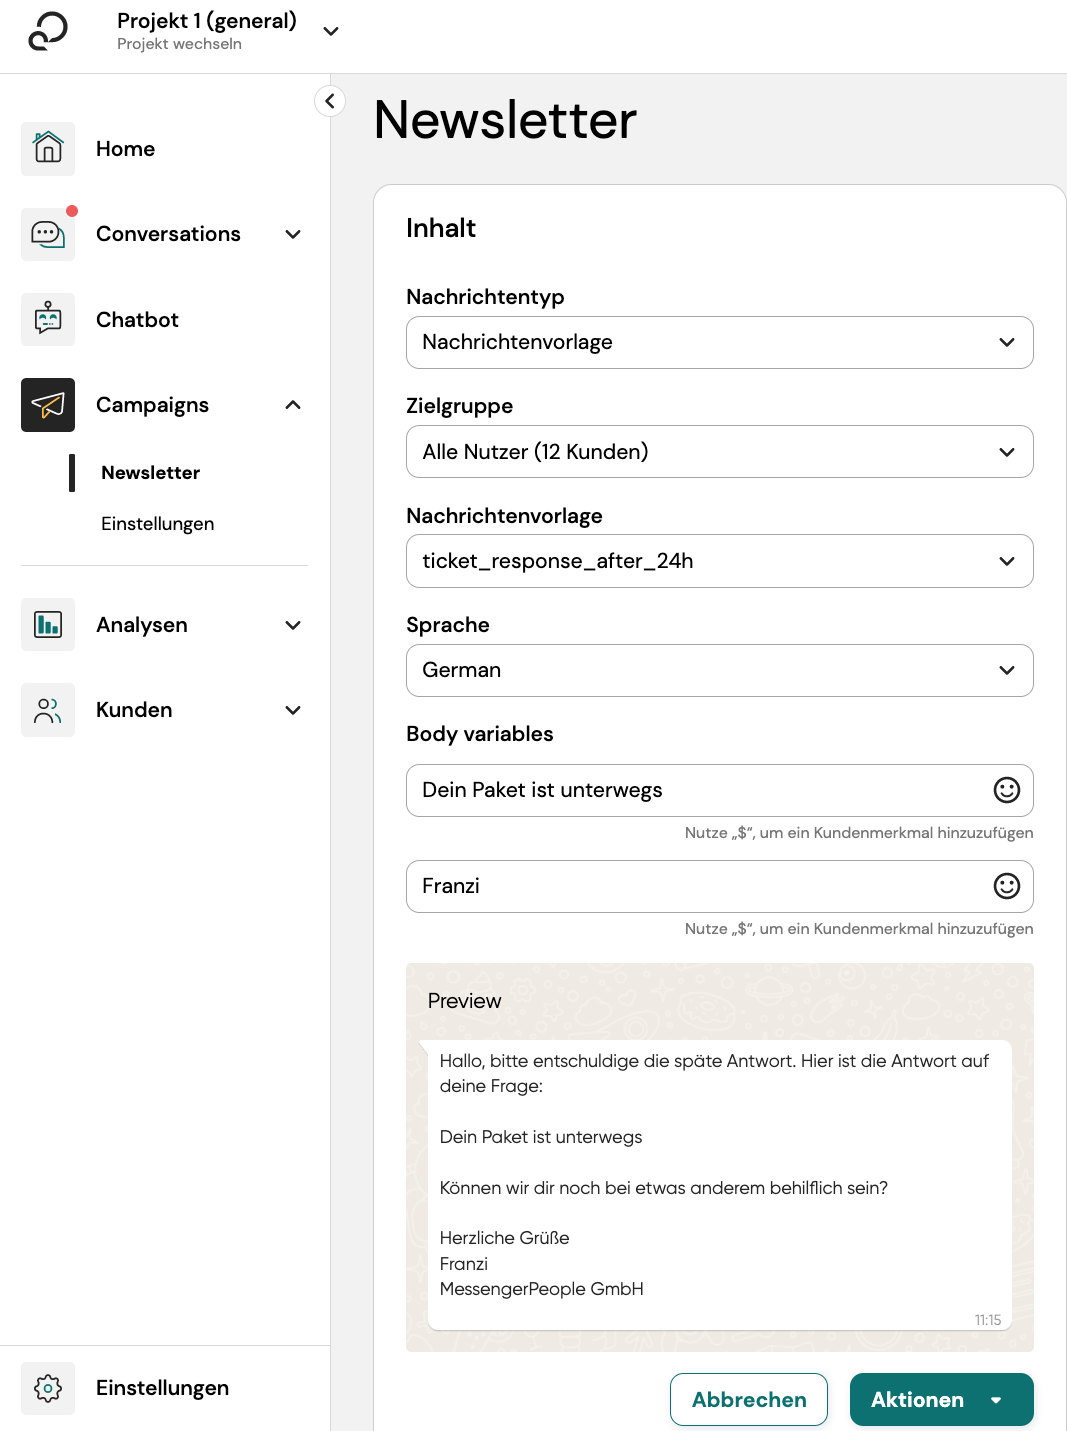Image resolution: width=1067 pixels, height=1431 pixels.
Task: Open the Analysen bar chart icon
Action: coord(47,624)
